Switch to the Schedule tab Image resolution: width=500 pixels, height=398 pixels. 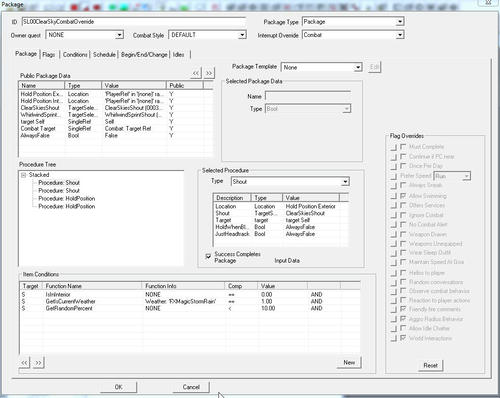(x=104, y=54)
